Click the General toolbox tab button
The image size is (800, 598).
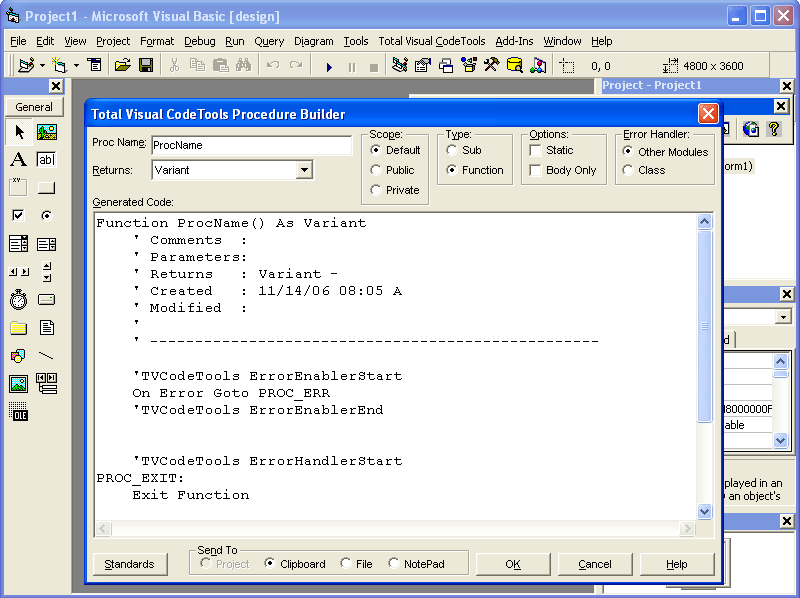pos(34,107)
